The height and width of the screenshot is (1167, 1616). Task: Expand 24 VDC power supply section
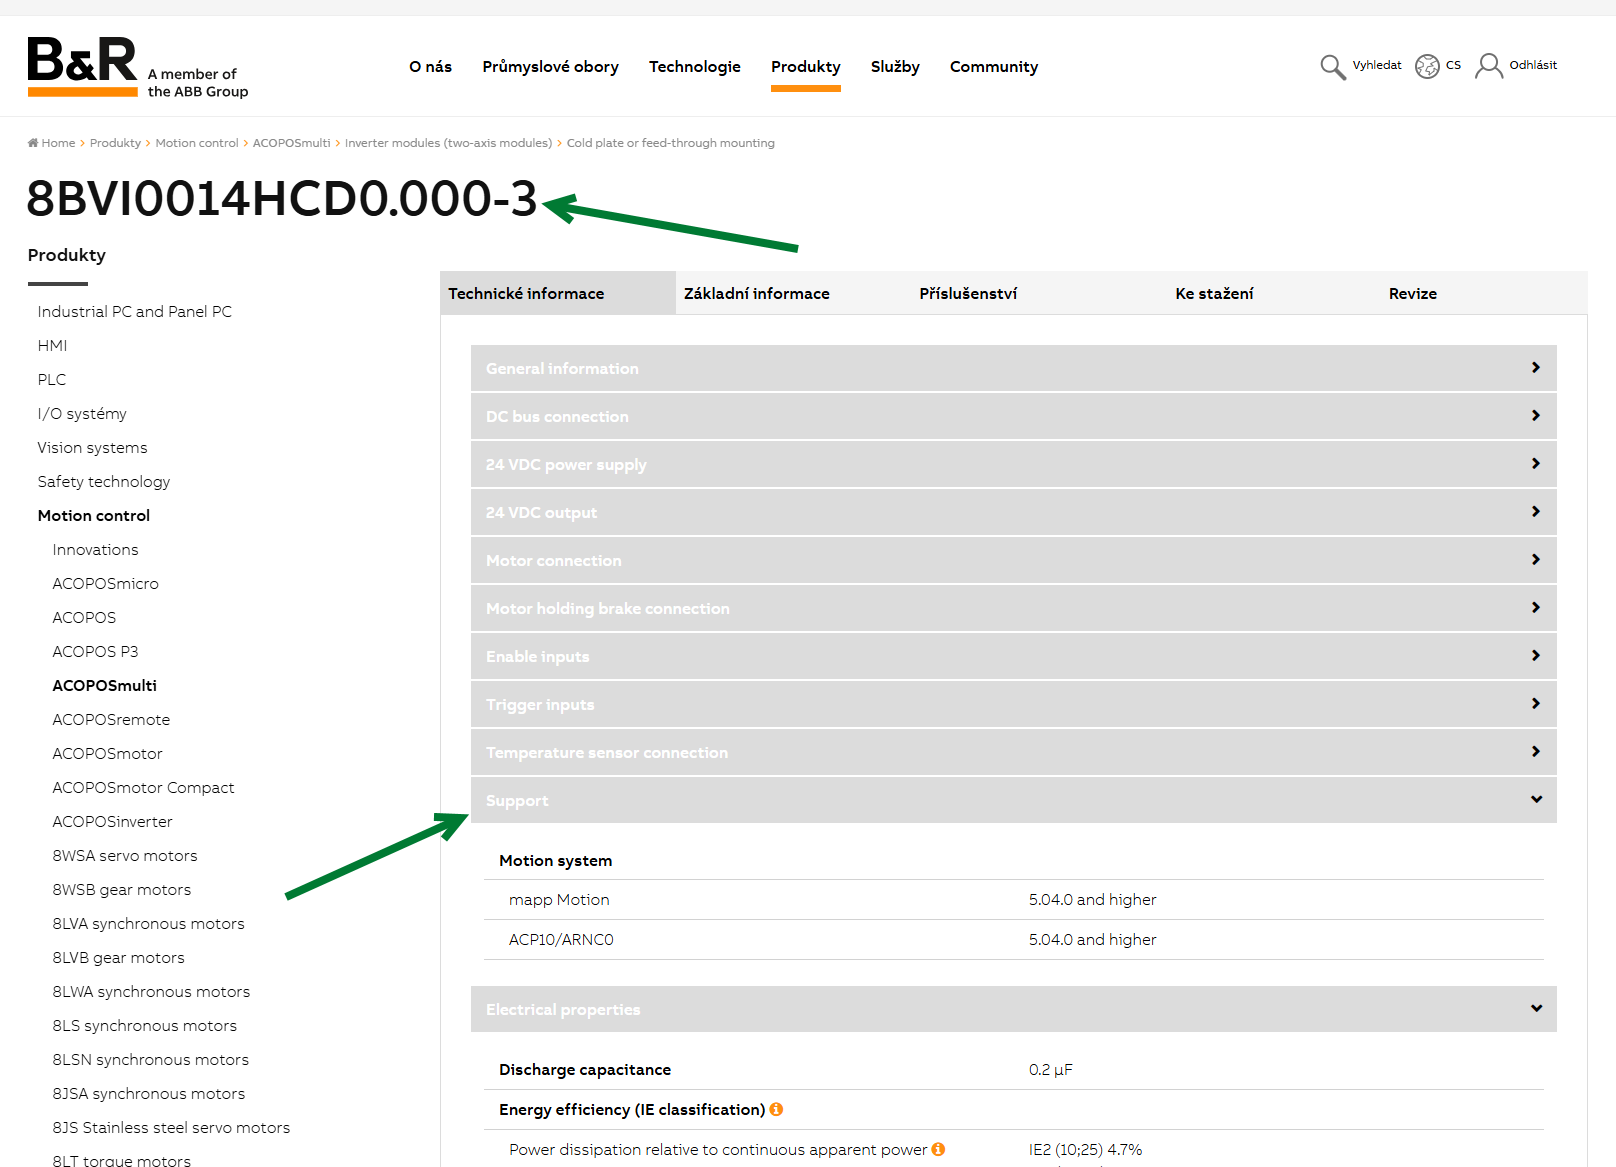[x=1013, y=464]
